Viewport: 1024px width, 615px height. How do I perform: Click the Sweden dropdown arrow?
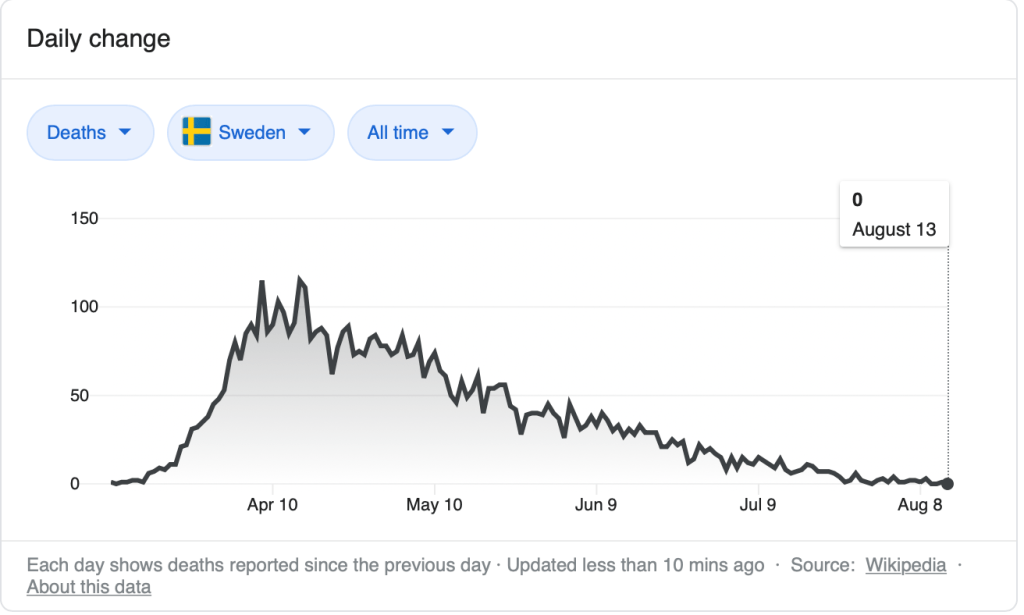click(x=304, y=132)
